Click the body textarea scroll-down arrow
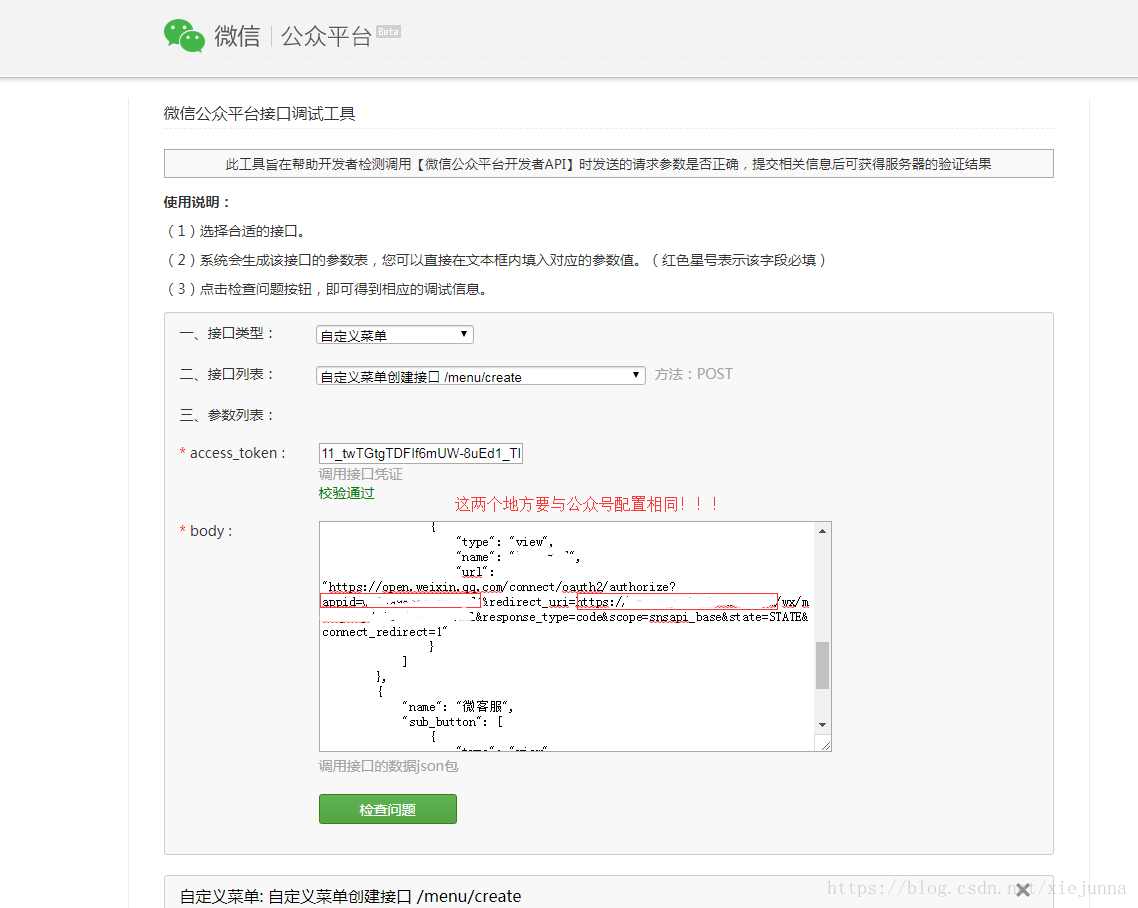1138x908 pixels. [822, 724]
